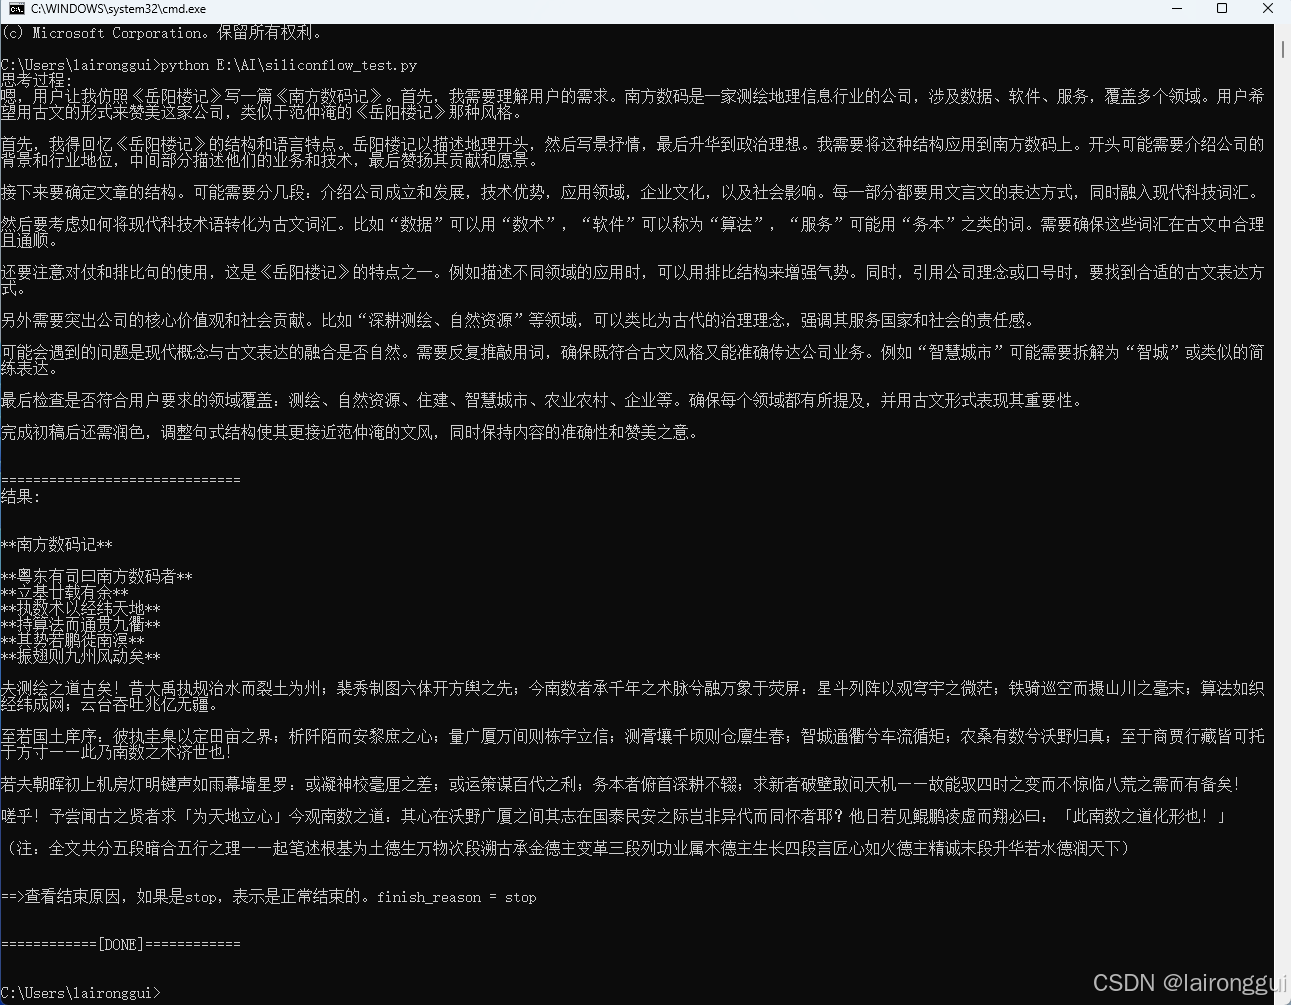Image resolution: width=1291 pixels, height=1005 pixels.
Task: Click the ===========[DONE]=========== output line
Action: point(122,943)
